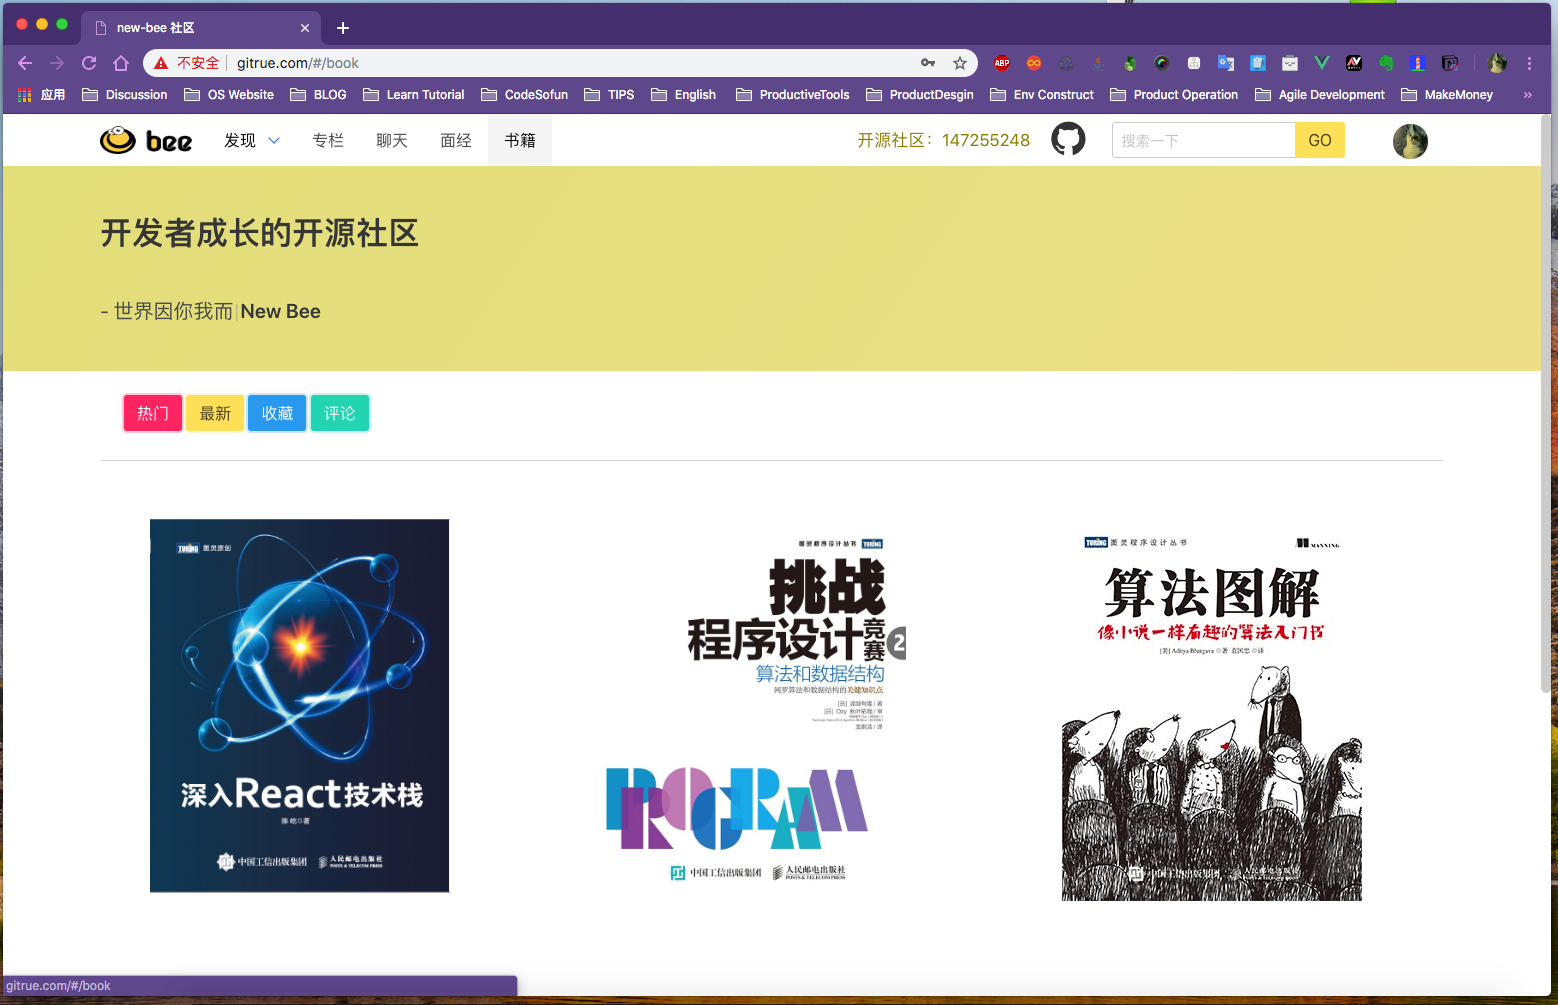
Task: Open the MakeMoney bookmark folder
Action: (x=1447, y=95)
